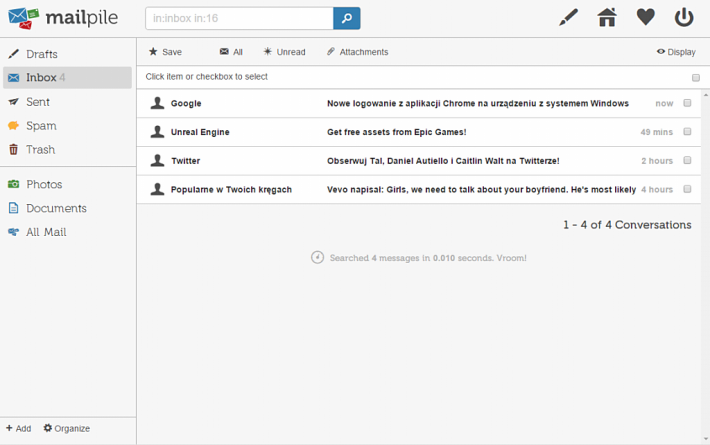The width and height of the screenshot is (710, 445).
Task: Click the scrollbar up arrow
Action: pyautogui.click(x=705, y=96)
